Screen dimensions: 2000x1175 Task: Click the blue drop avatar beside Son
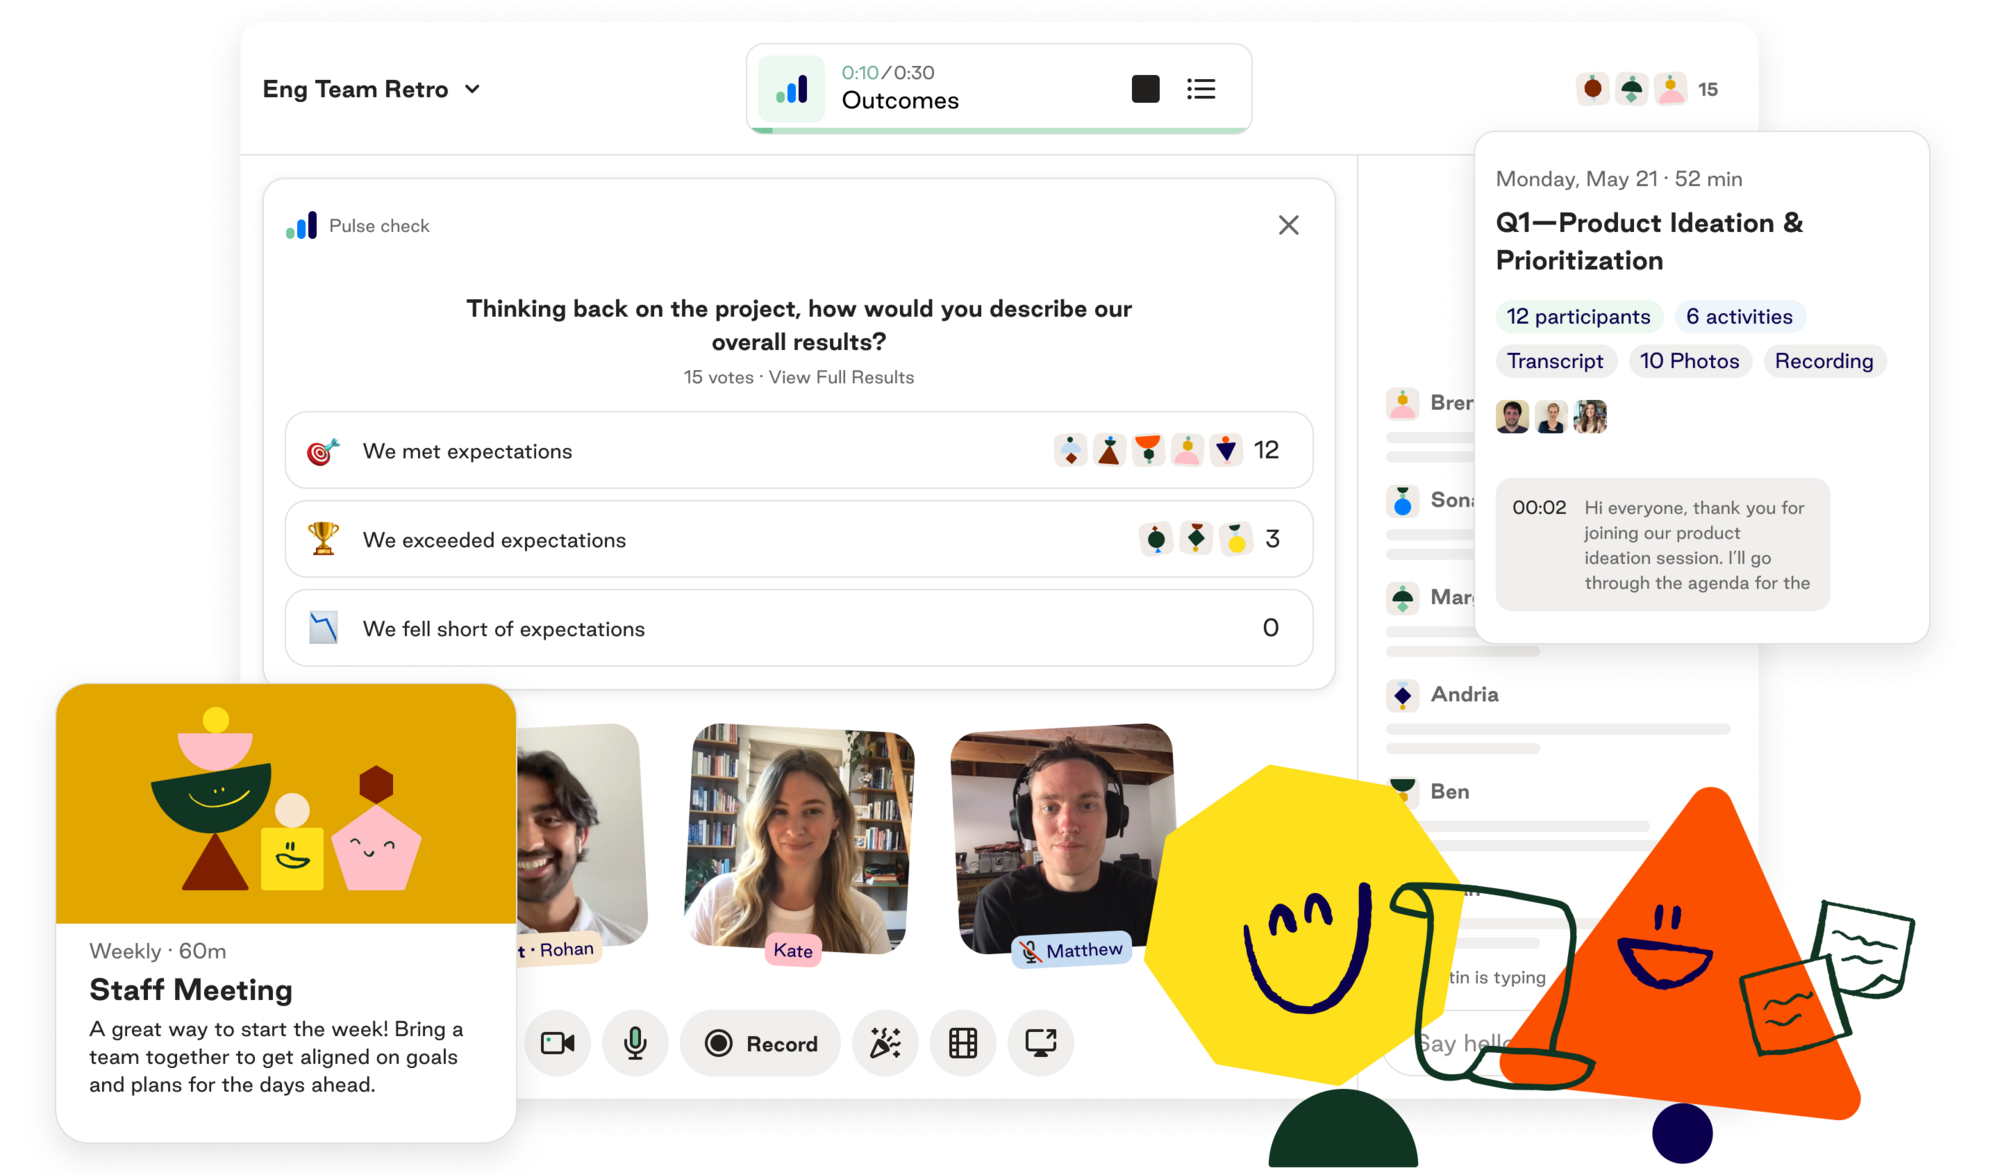click(x=1402, y=500)
